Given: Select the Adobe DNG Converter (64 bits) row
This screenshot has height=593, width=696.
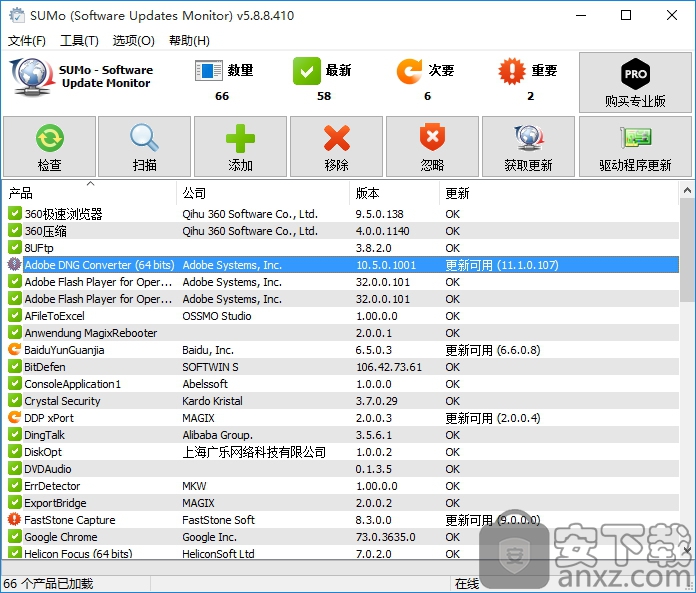Looking at the screenshot, I should 342,265.
